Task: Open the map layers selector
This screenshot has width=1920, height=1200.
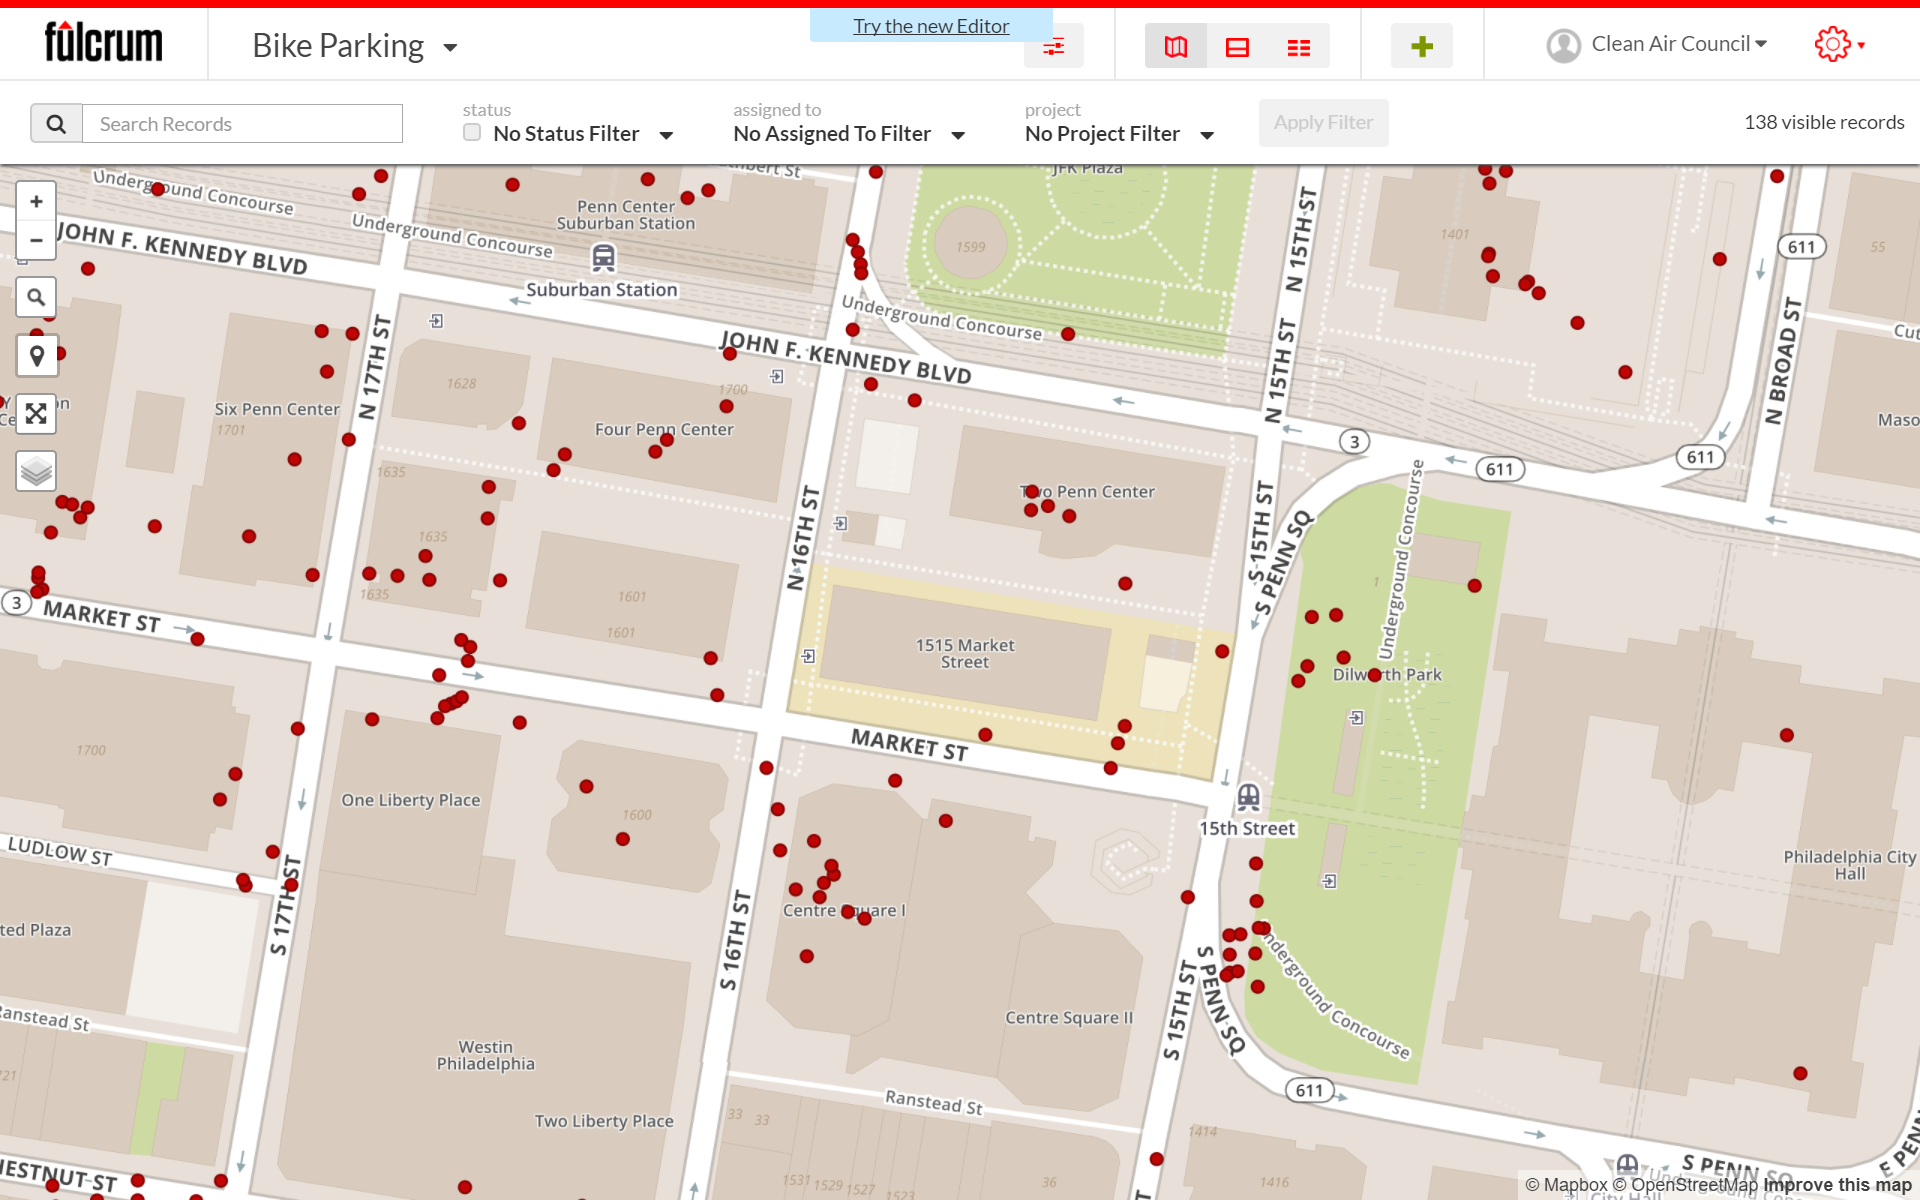Action: point(36,470)
